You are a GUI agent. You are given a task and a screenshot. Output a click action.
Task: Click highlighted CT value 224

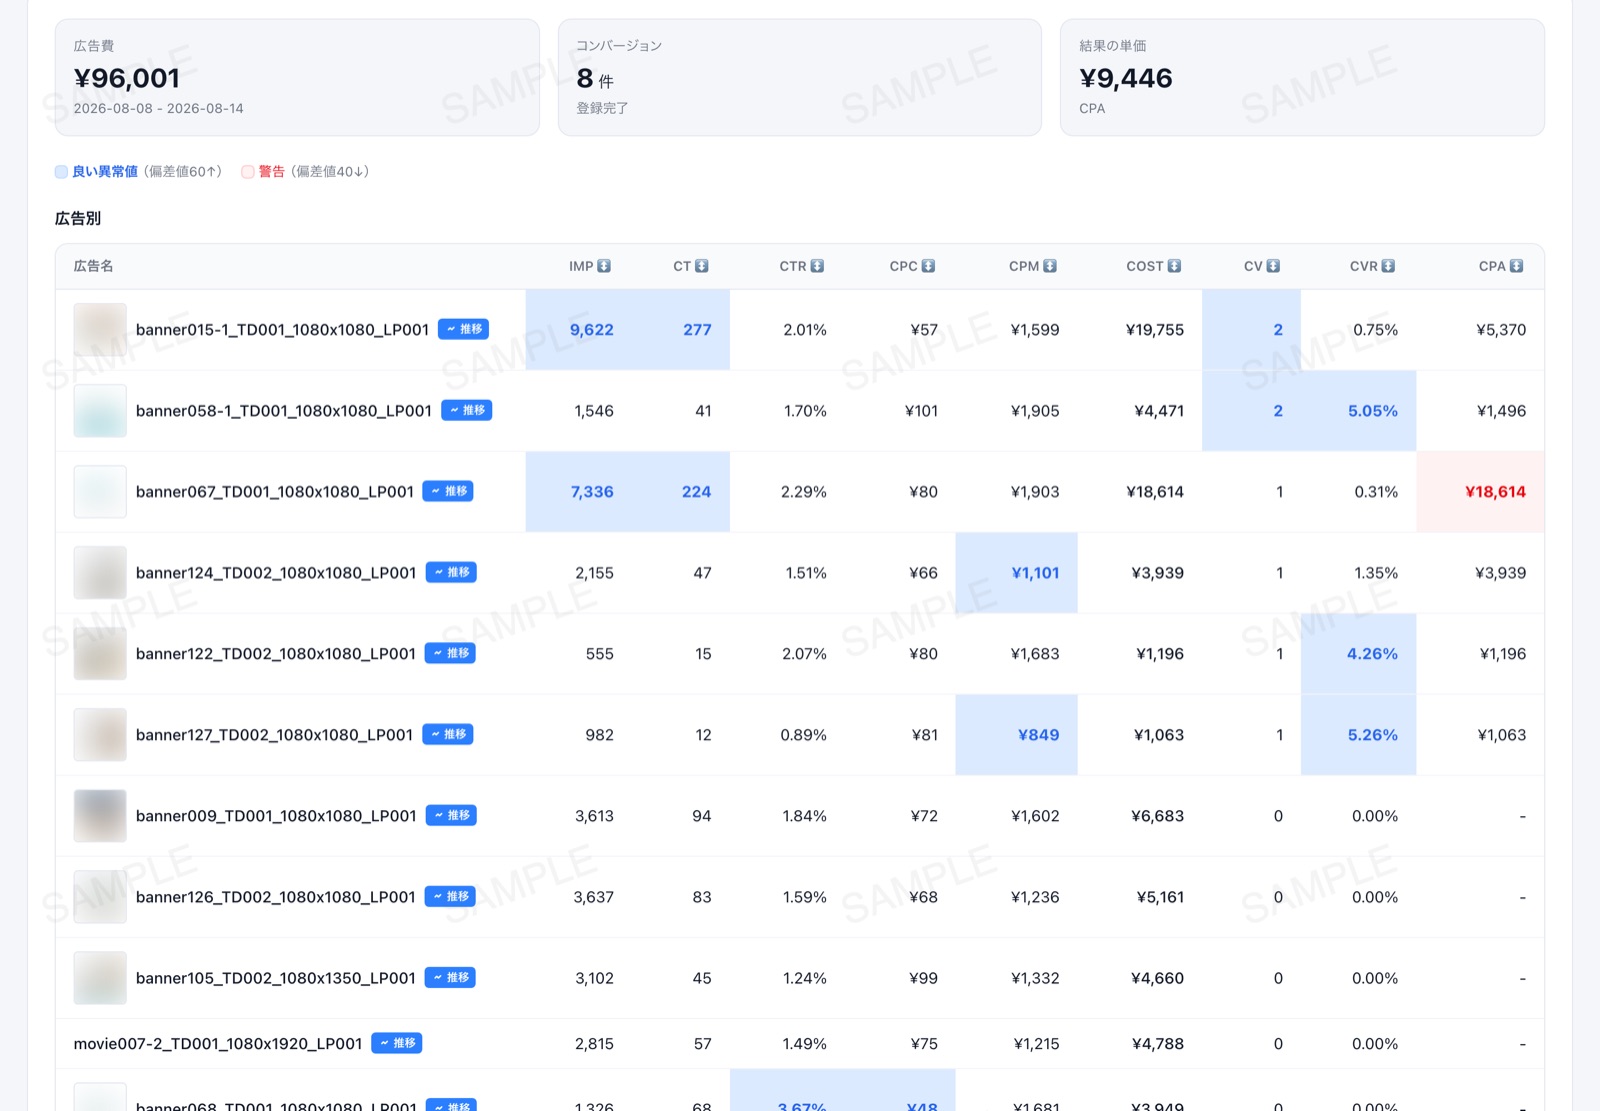pos(696,491)
